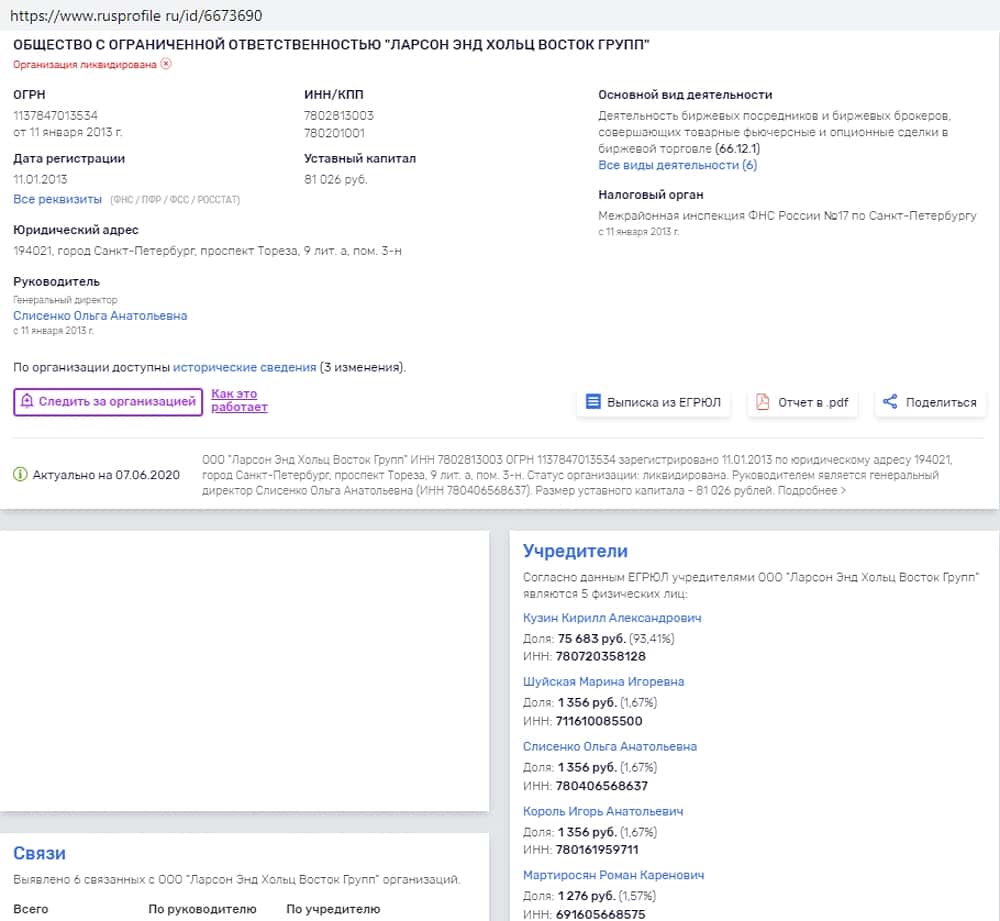
Task: Click the company full name heading
Action: [x=331, y=44]
